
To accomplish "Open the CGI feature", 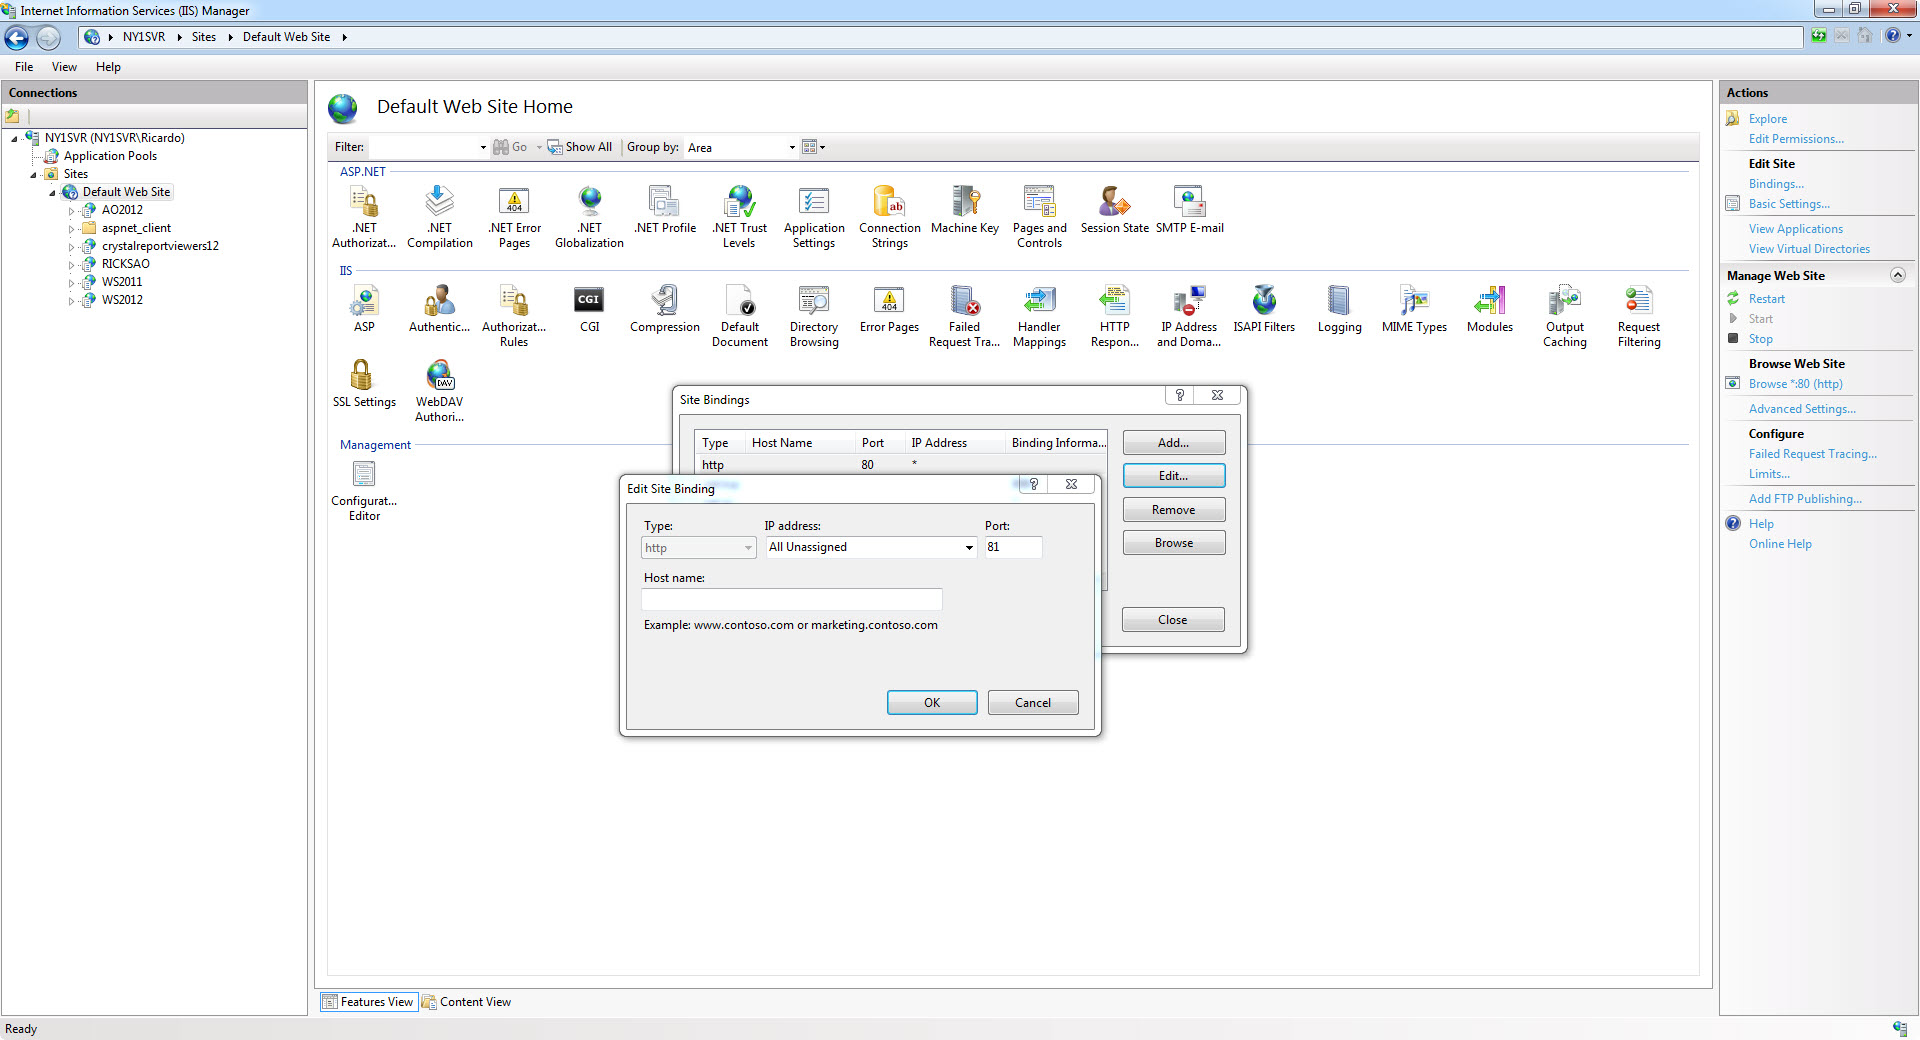I will pos(588,305).
